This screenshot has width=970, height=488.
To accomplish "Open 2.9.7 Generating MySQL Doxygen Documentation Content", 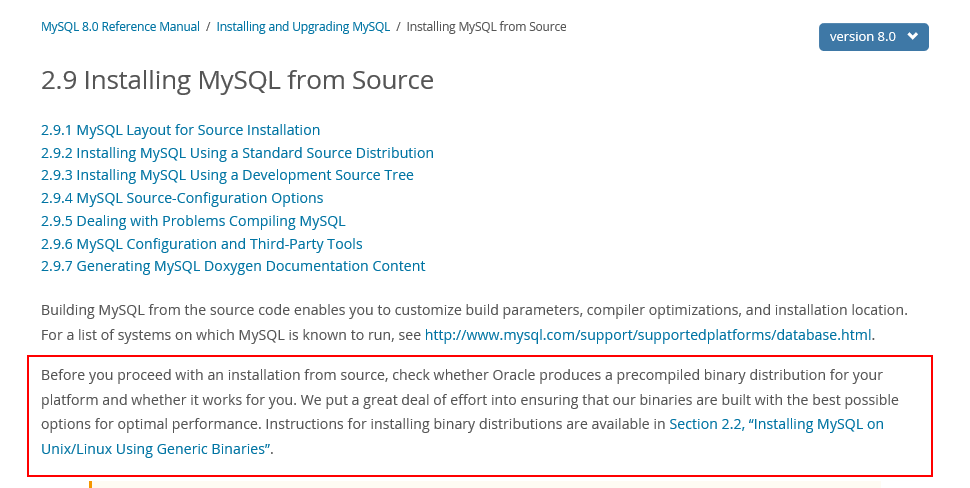I will click(233, 266).
